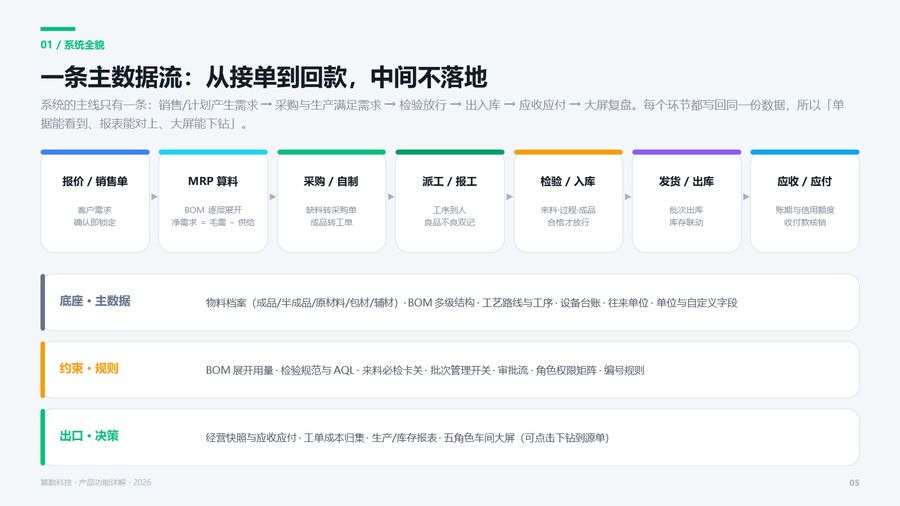This screenshot has height=506, width=900.
Task: Click the subtitle paragraph starting 系统的主线只有一条
Action: 442,114
